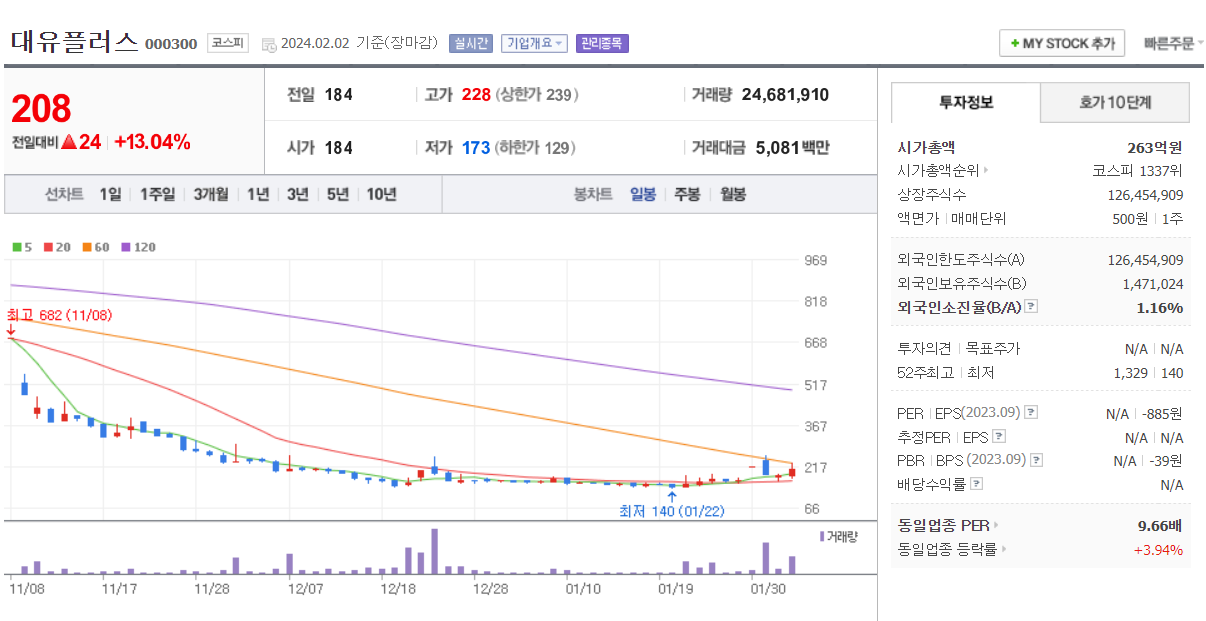This screenshot has height=621, width=1206.
Task: Click the 52주최고 최저 value 1,329 | 140
Action: point(1148,372)
